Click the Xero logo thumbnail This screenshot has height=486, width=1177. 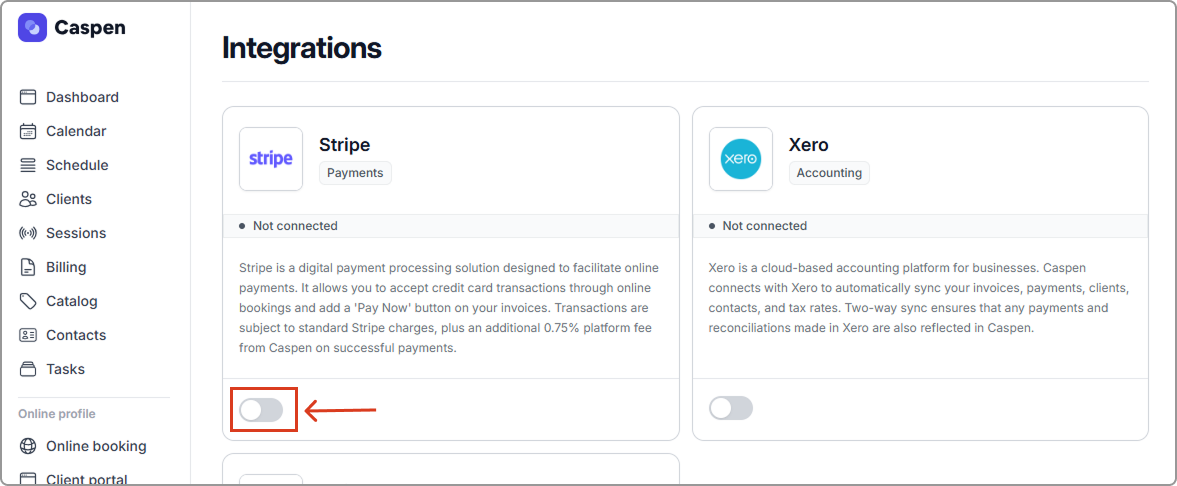(x=741, y=159)
